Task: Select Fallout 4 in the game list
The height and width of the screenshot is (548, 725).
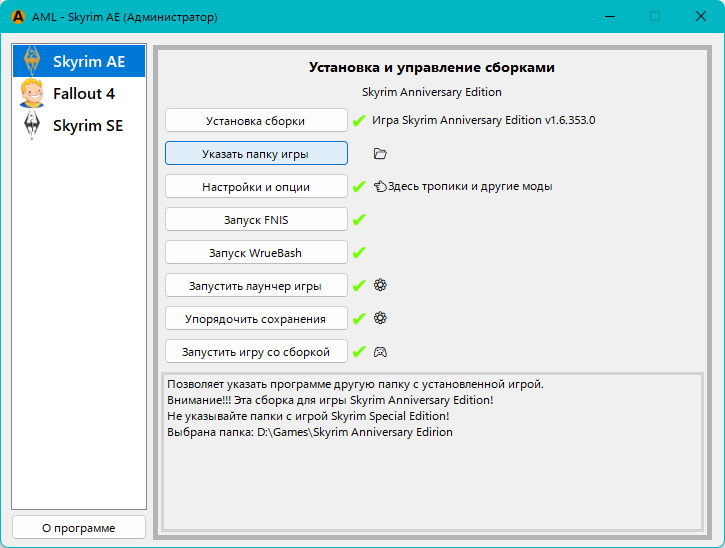Action: [79, 94]
